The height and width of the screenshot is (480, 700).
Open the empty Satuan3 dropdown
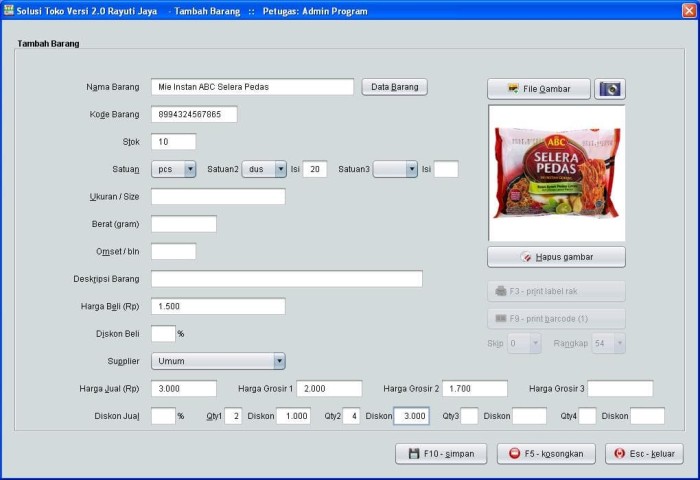(412, 169)
